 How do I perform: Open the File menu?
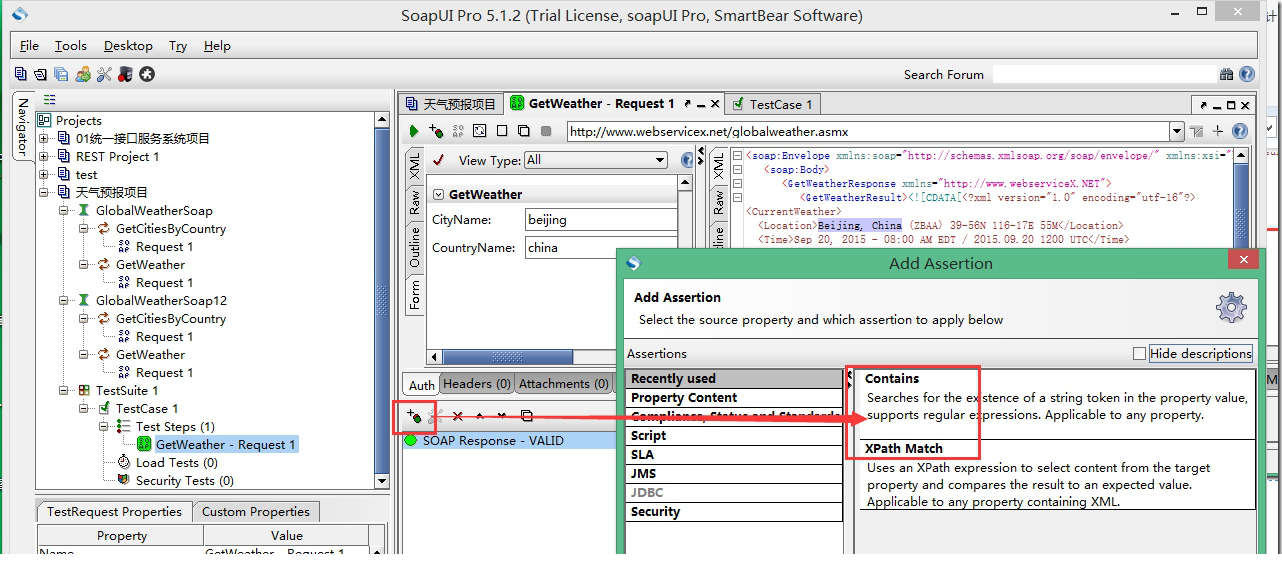29,45
